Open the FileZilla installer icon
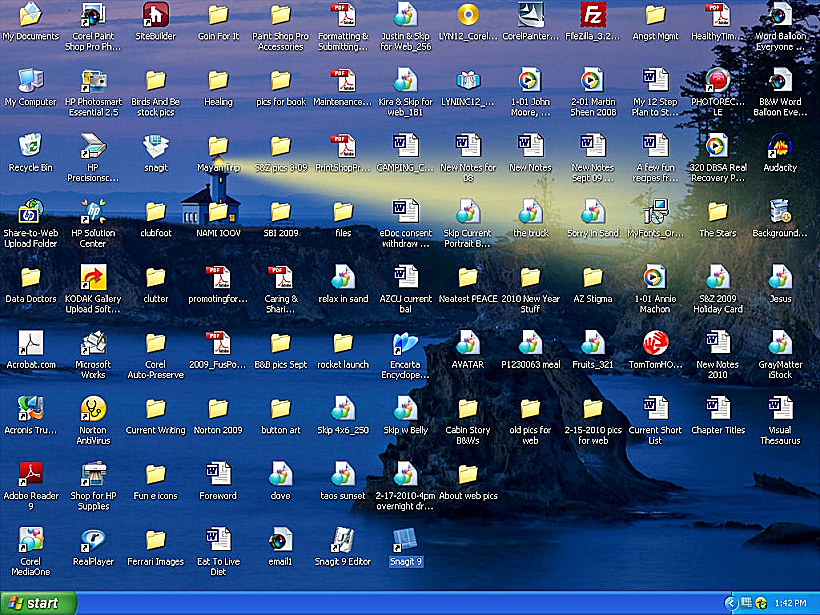Screen dimensions: 820x615 coord(593,15)
